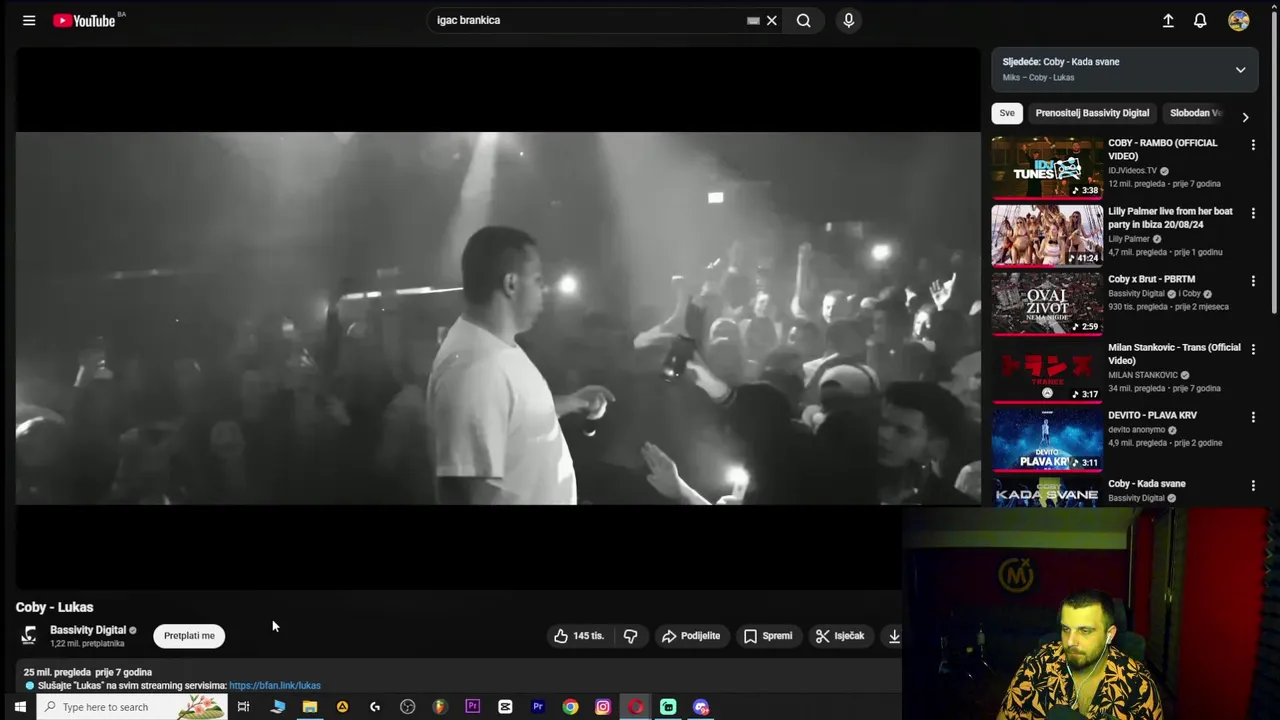Show more filter chips with right arrow

(1245, 117)
